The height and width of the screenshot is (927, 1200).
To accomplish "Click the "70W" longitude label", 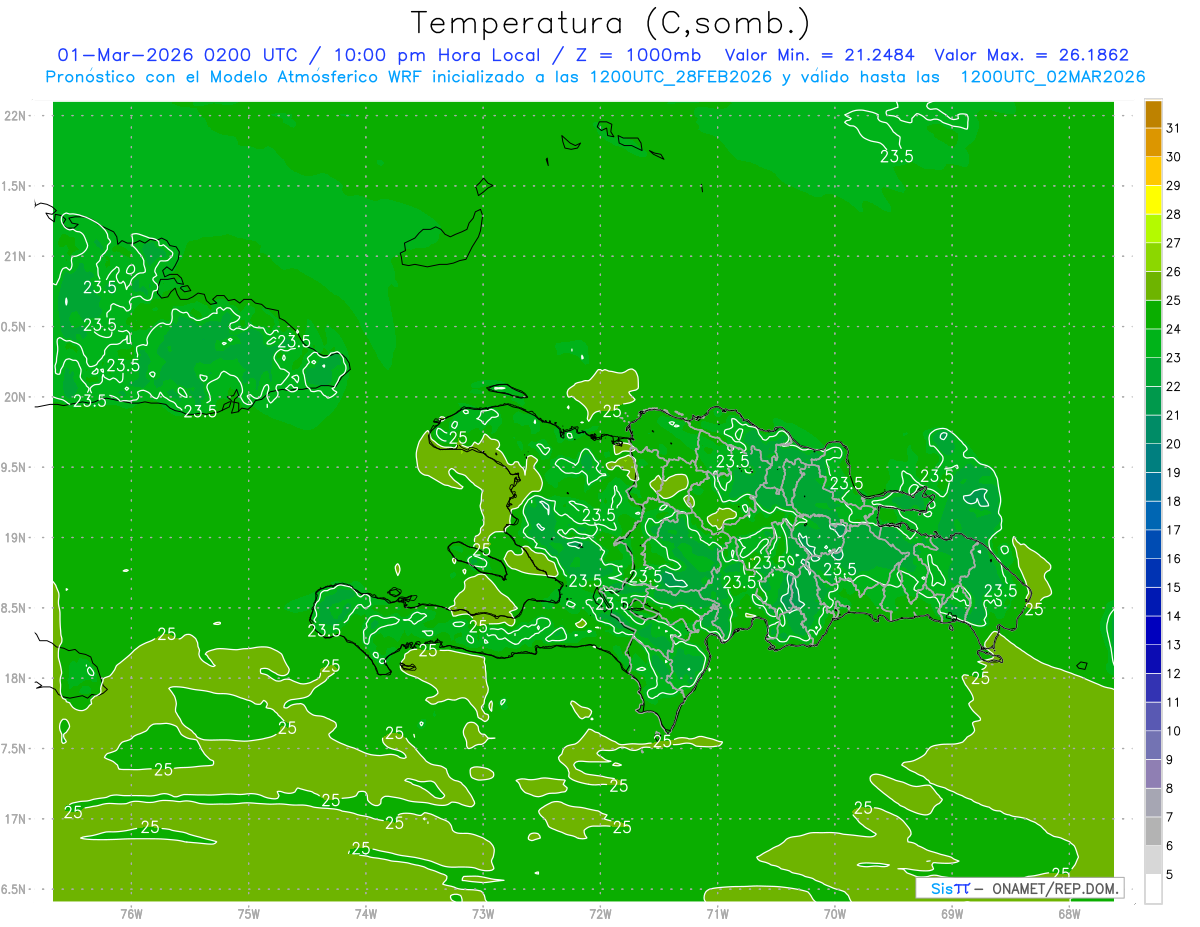I will (x=835, y=913).
